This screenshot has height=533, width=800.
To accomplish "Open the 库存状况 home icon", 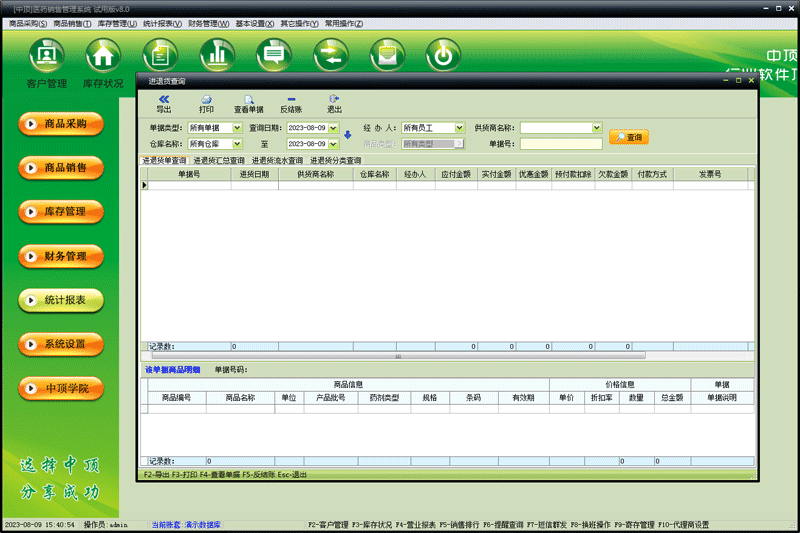I will pyautogui.click(x=103, y=56).
